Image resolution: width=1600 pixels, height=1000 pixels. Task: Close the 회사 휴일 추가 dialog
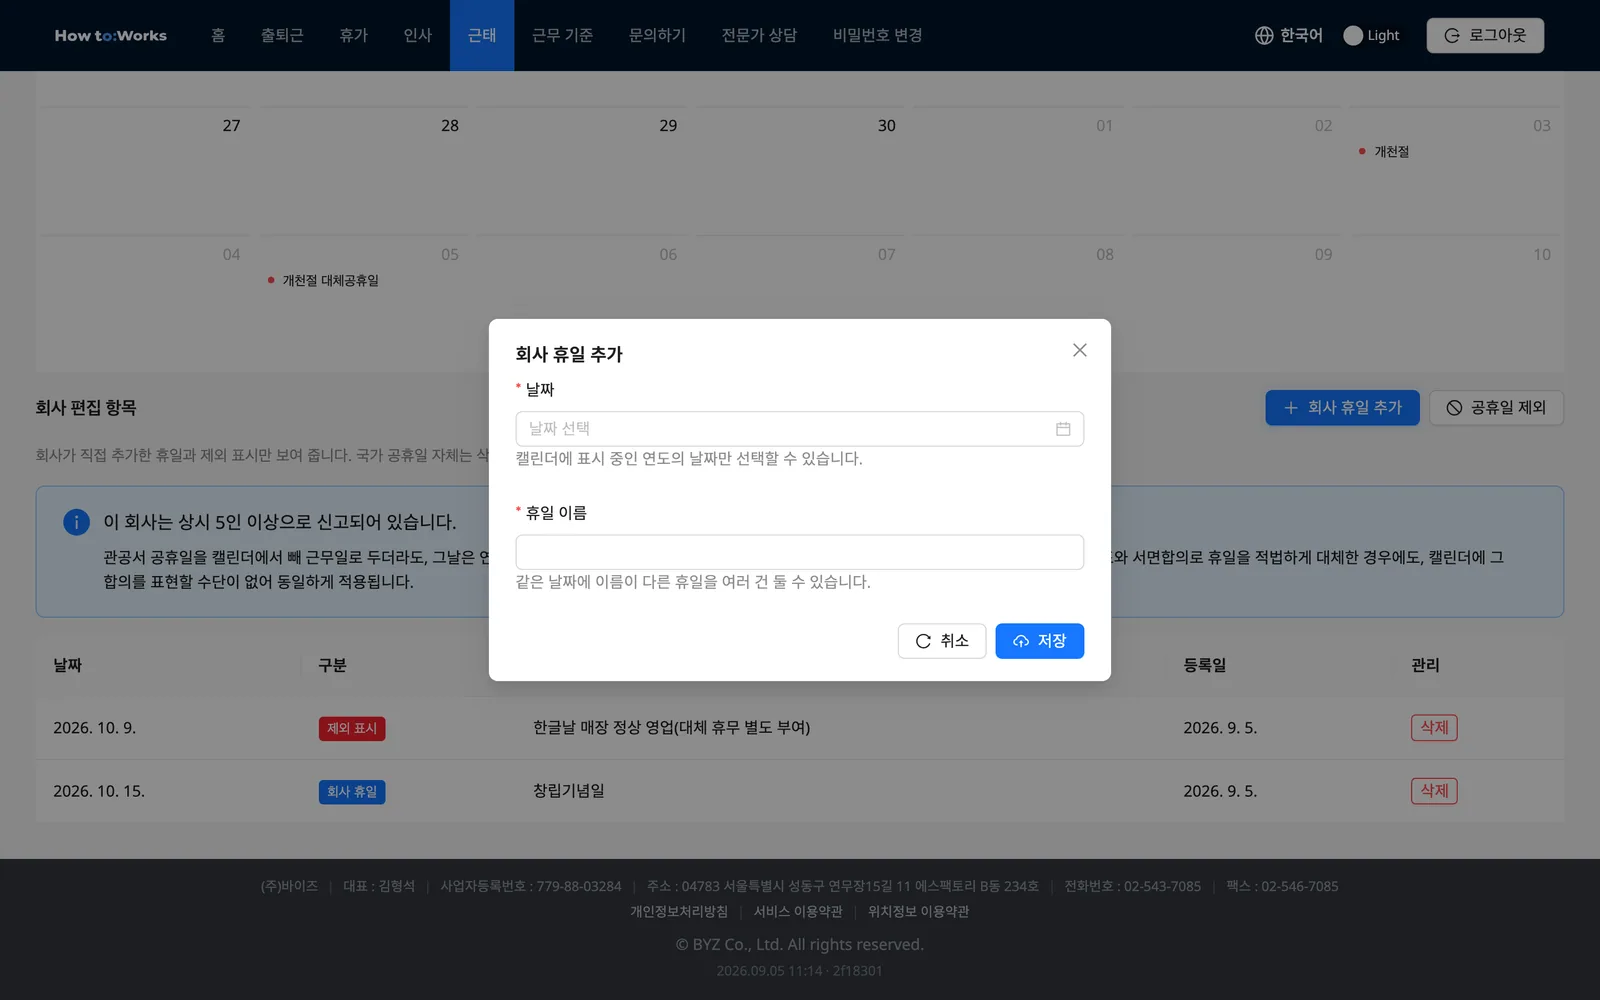[x=1079, y=350]
